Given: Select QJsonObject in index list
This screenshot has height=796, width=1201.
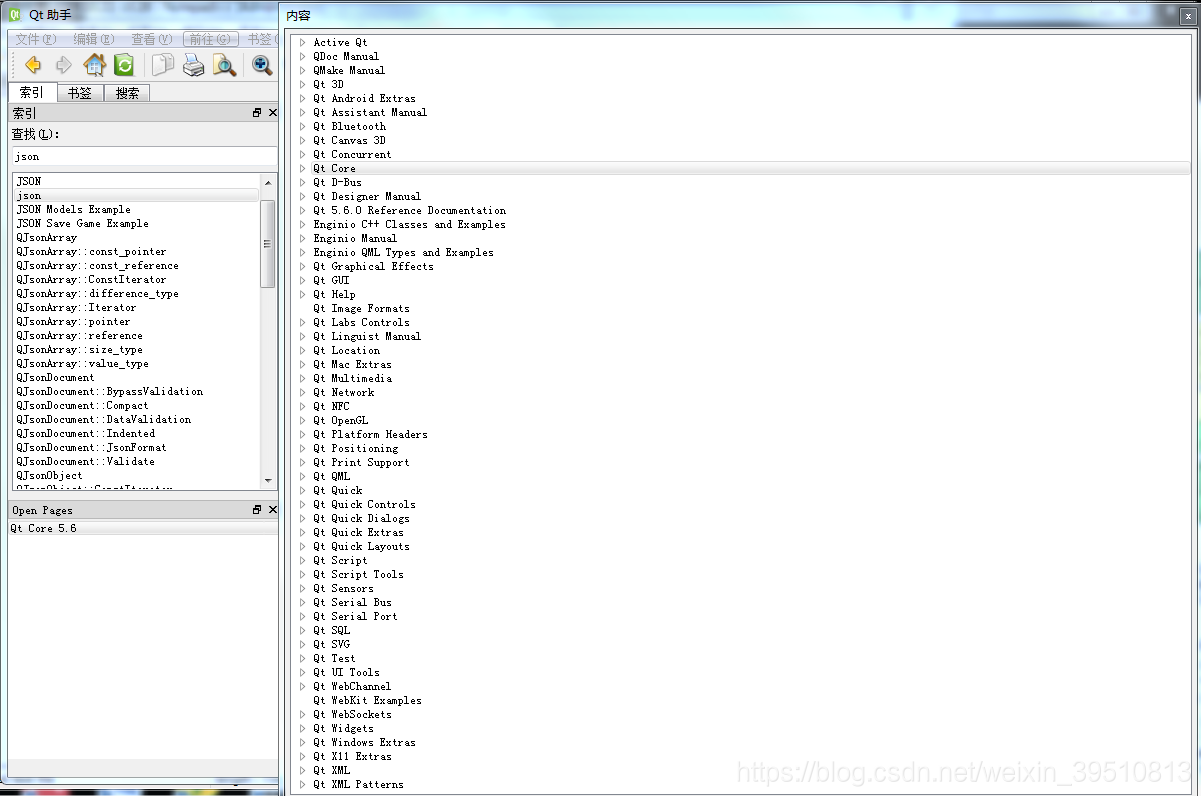Looking at the screenshot, I should point(49,475).
